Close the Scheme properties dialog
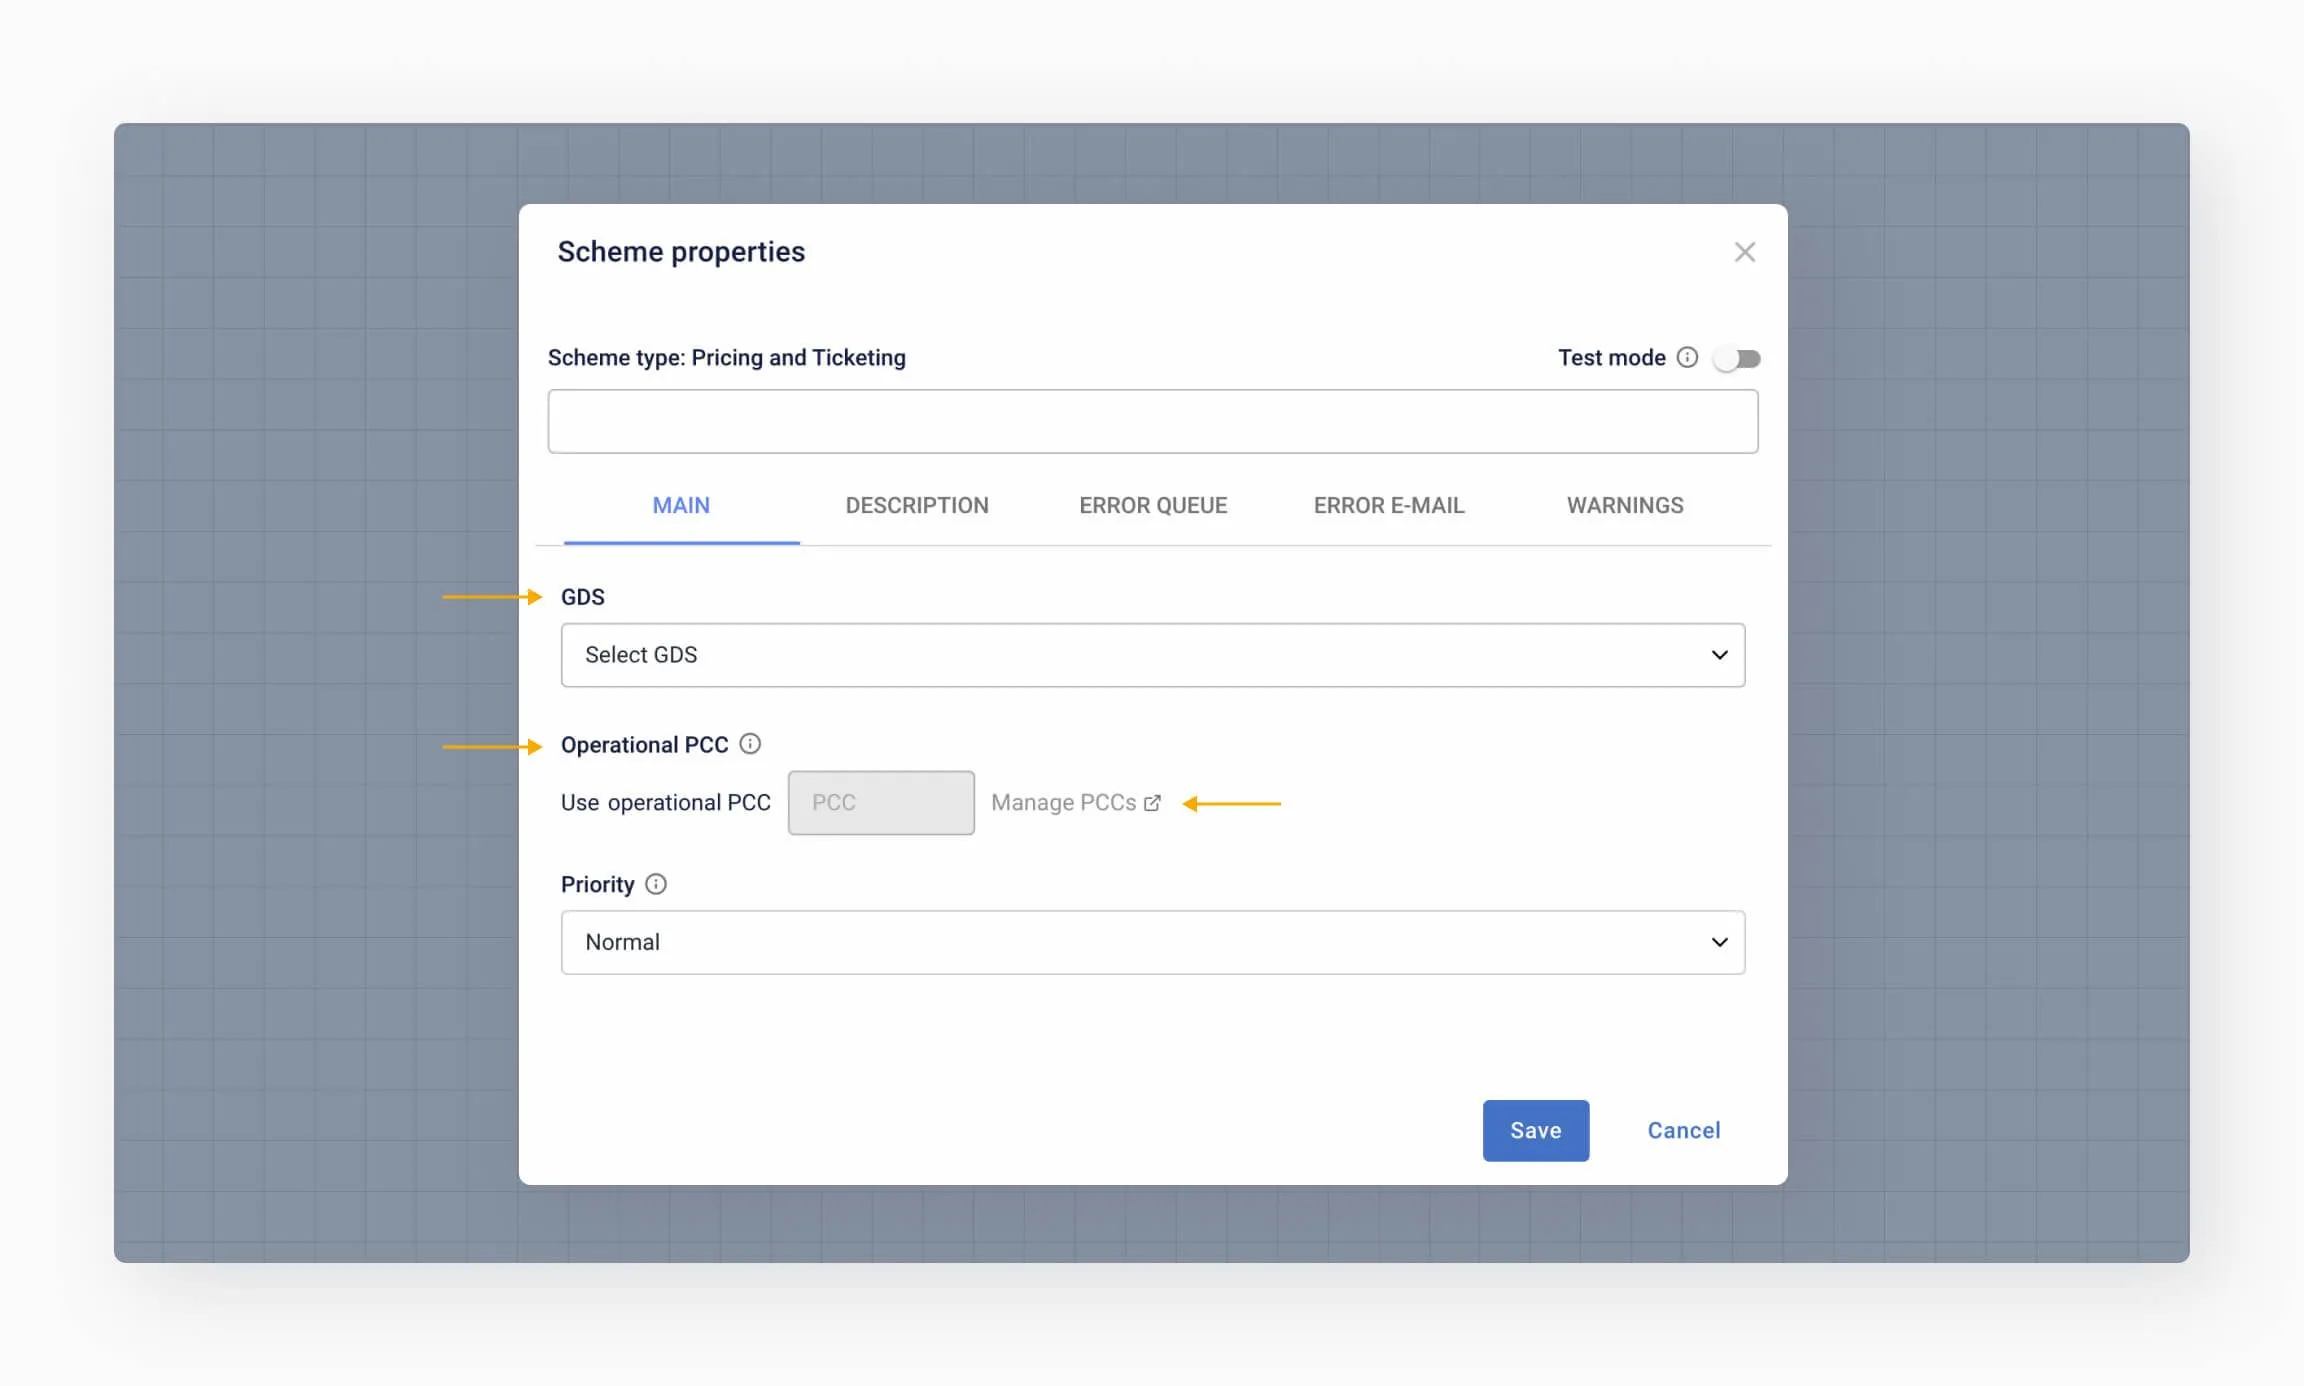The height and width of the screenshot is (1386, 2304). coord(1744,252)
